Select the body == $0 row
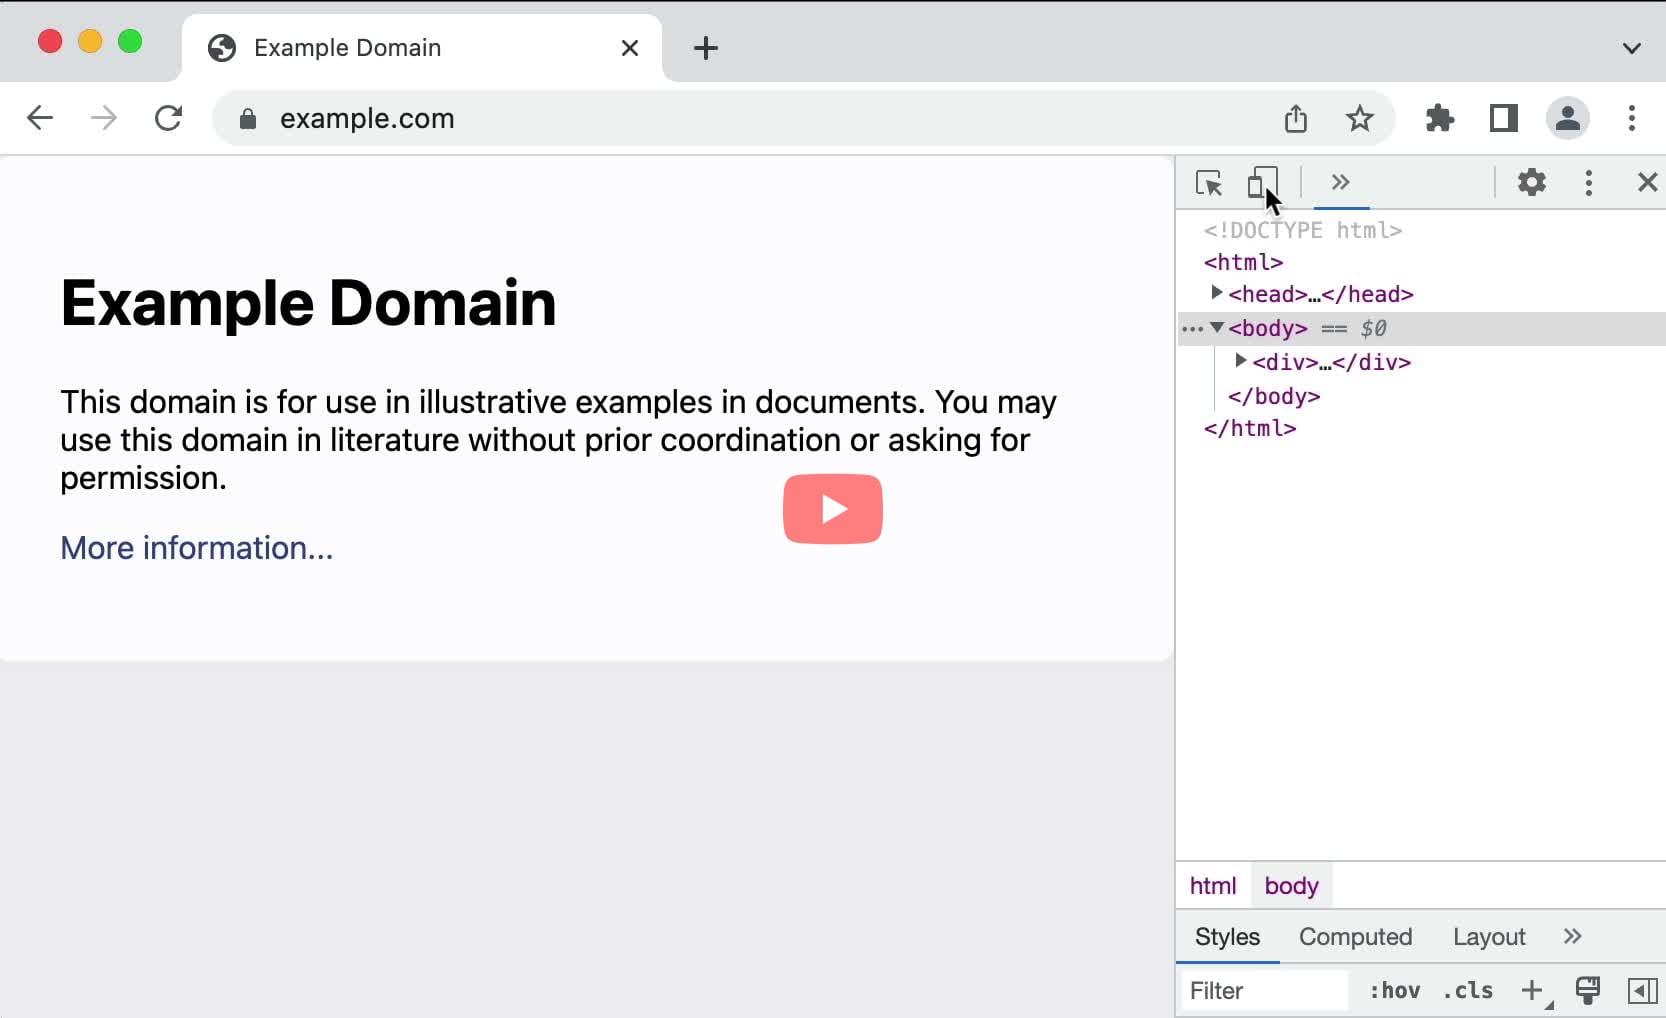This screenshot has height=1018, width=1666. [x=1421, y=328]
